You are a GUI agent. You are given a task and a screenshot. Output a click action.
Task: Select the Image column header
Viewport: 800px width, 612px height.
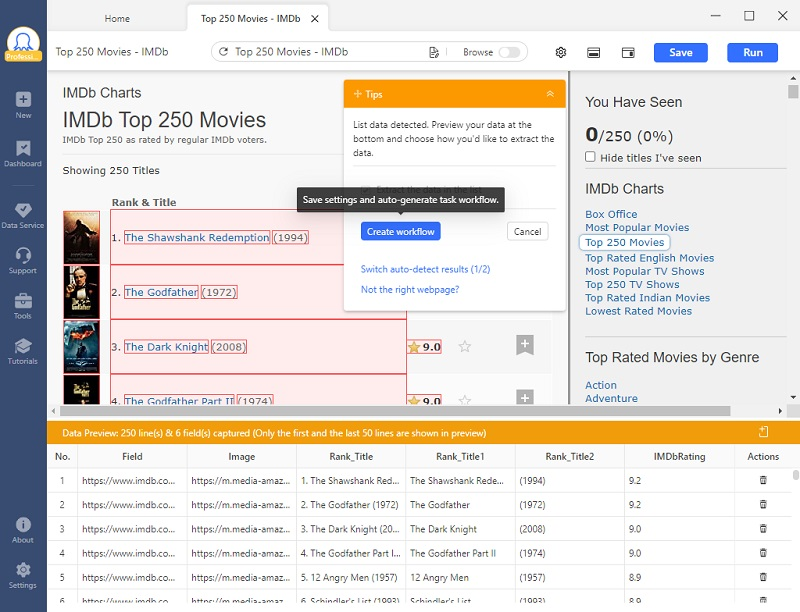(x=241, y=456)
